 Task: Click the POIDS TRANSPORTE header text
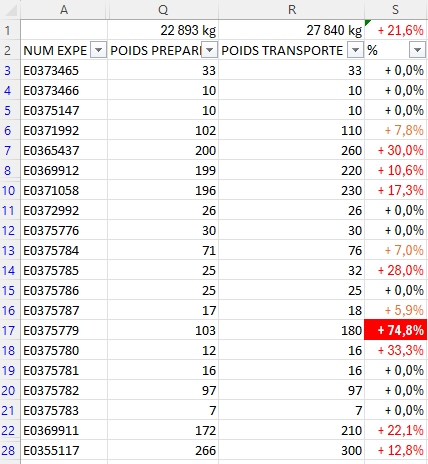tap(282, 51)
